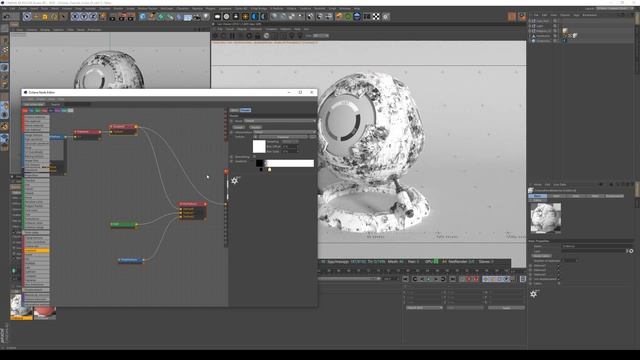Open Edit Render Settings icon
Screen dimensions: 640x360
[x=131, y=17]
